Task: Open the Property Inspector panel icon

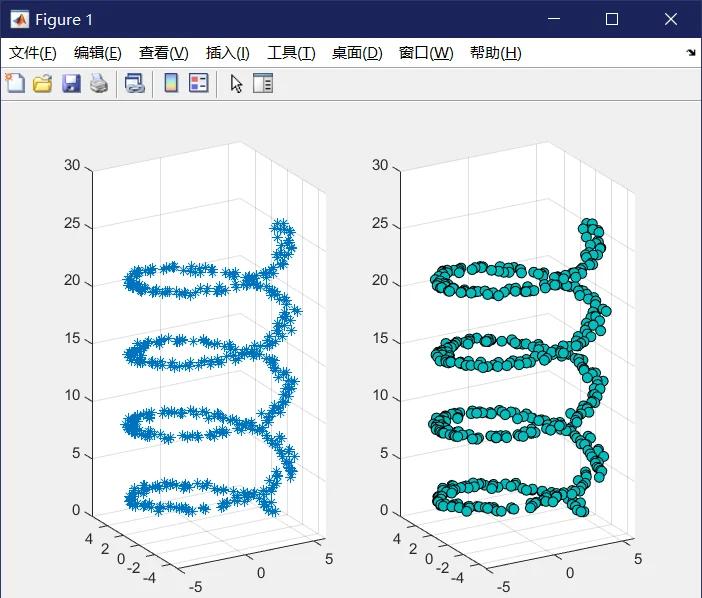Action: (263, 84)
